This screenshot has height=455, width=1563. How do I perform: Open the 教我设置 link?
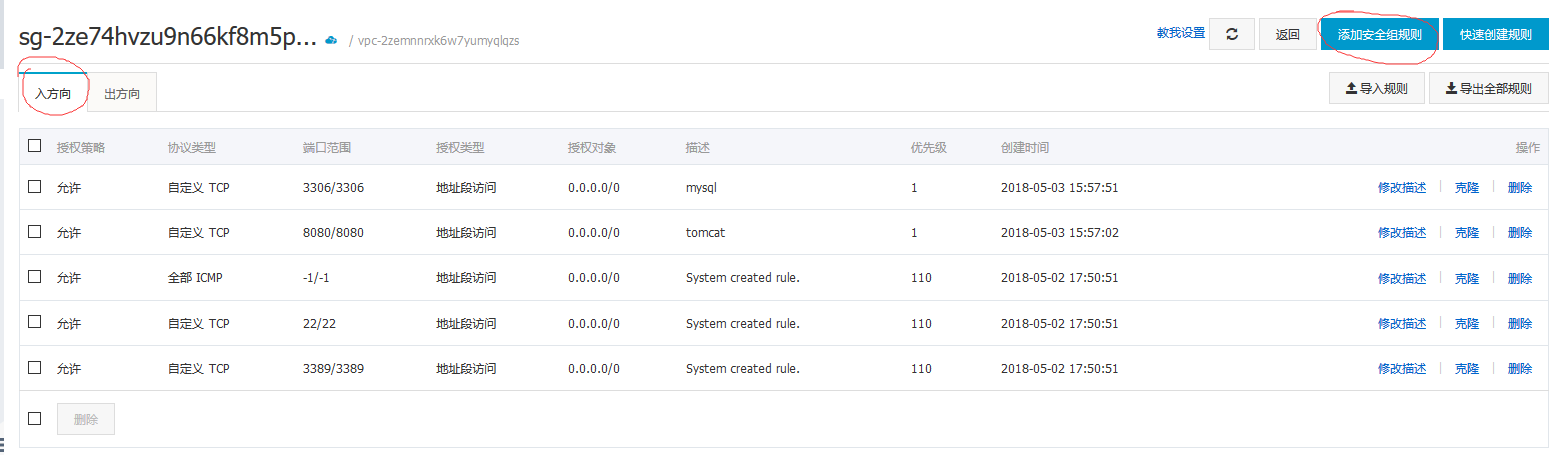coord(1181,33)
